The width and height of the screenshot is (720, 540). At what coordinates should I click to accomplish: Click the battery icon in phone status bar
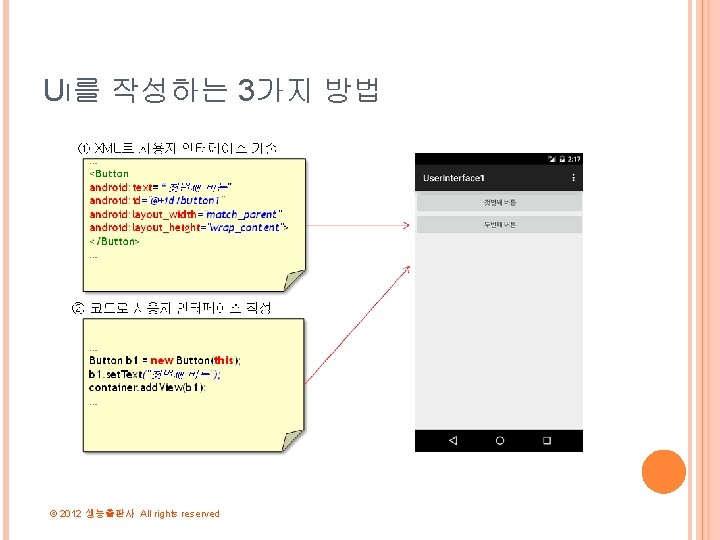562,159
